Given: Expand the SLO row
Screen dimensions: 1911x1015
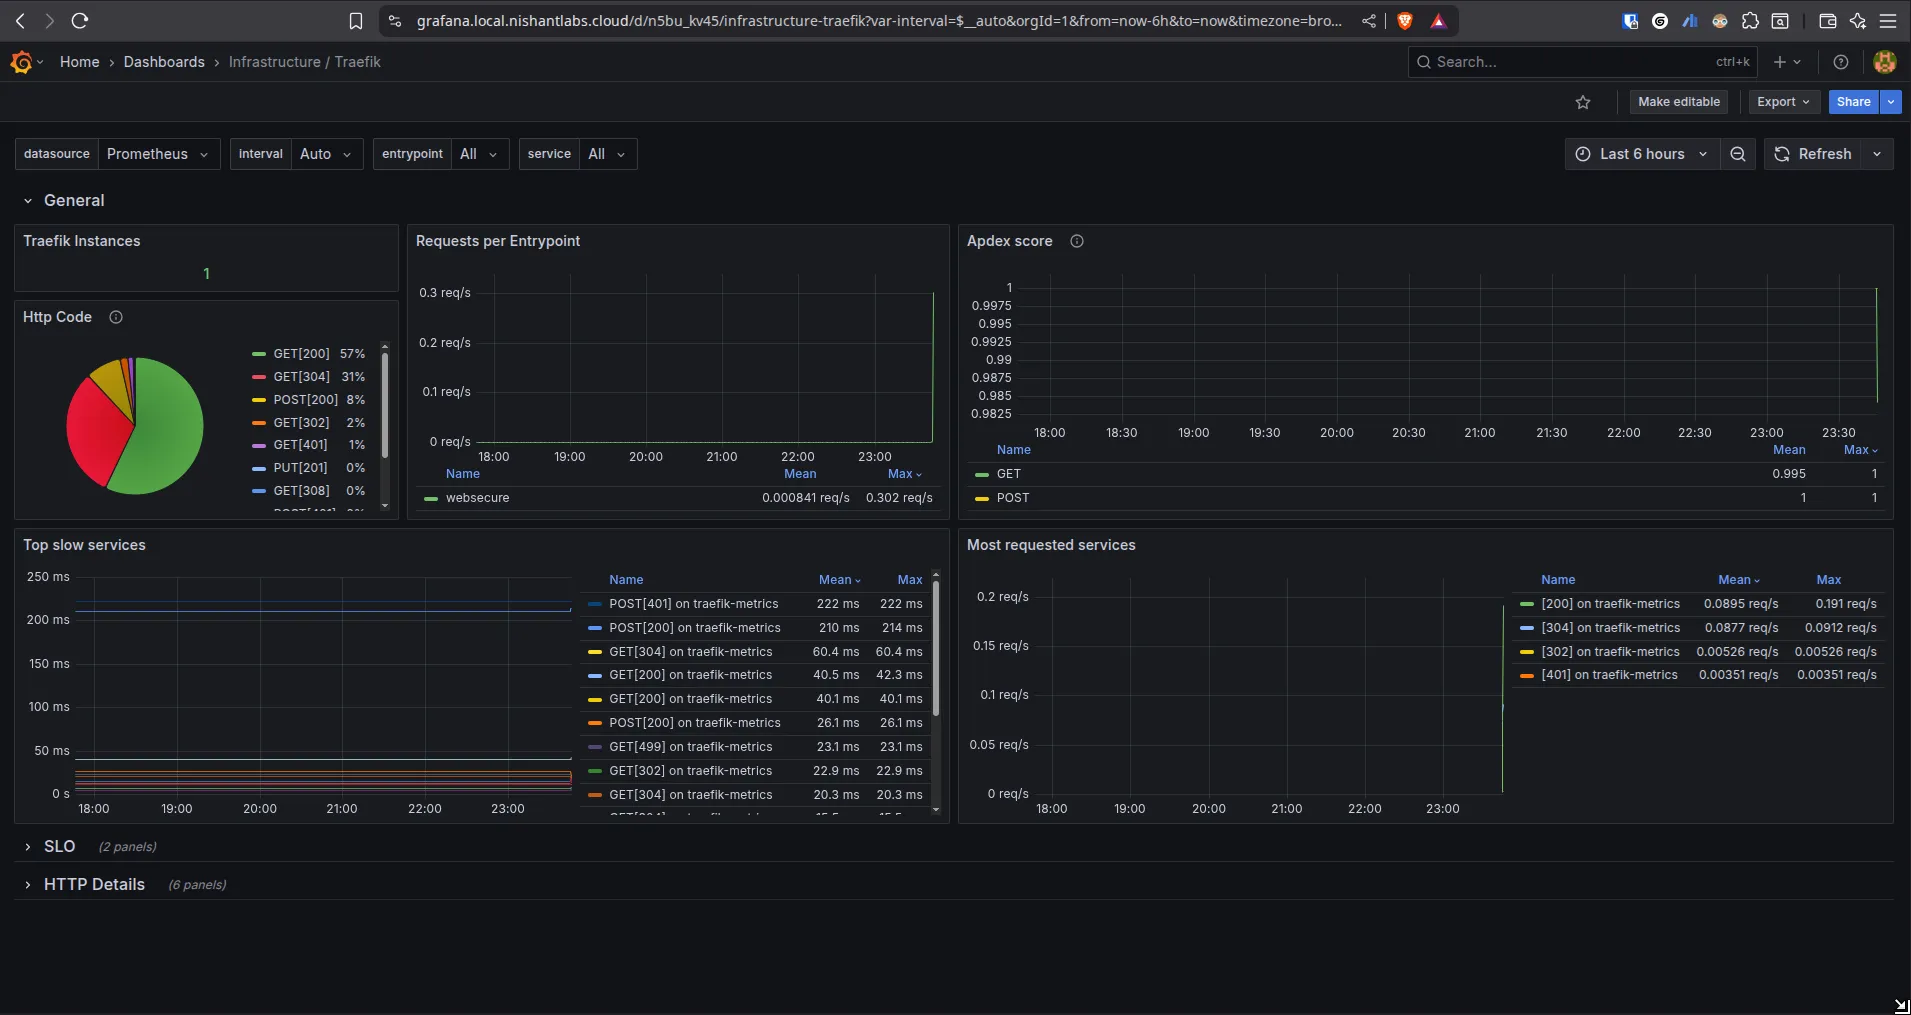Looking at the screenshot, I should click(59, 847).
